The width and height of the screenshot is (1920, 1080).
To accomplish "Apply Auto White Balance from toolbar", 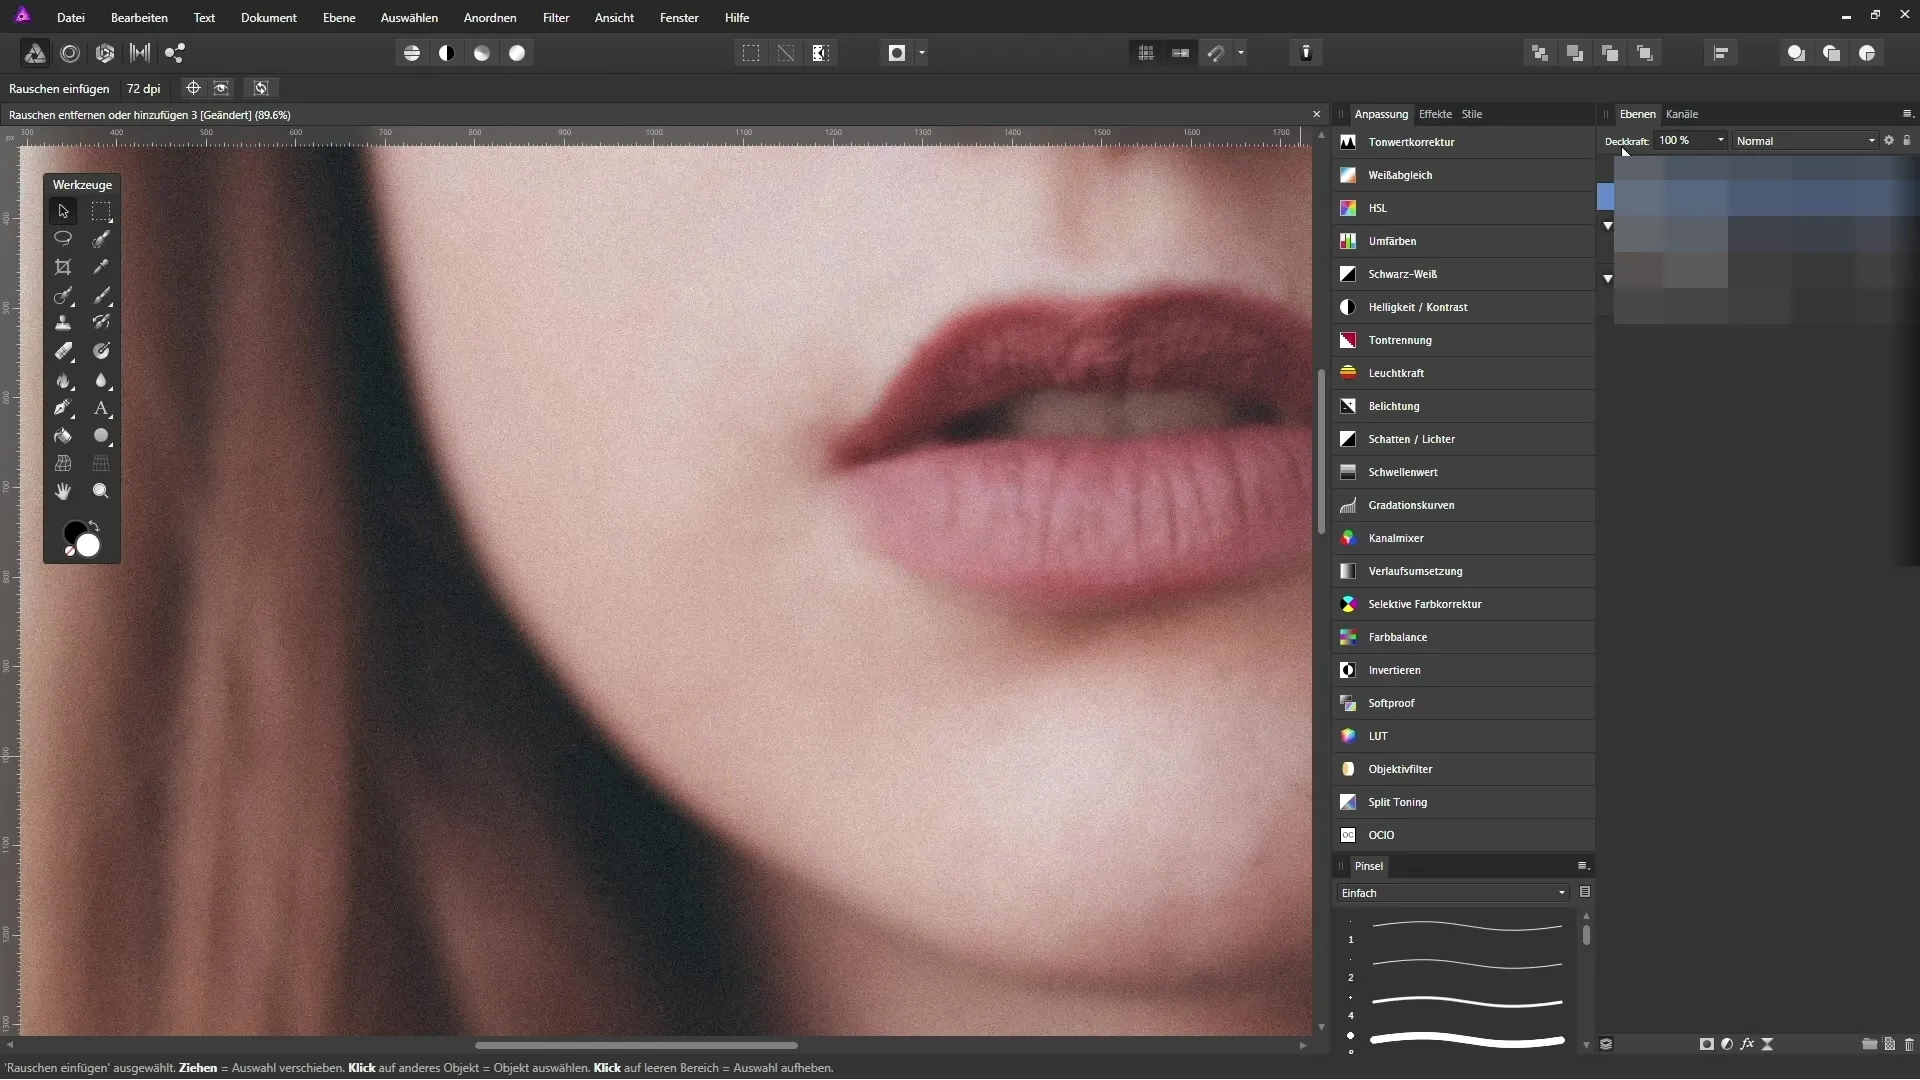I will click(517, 53).
